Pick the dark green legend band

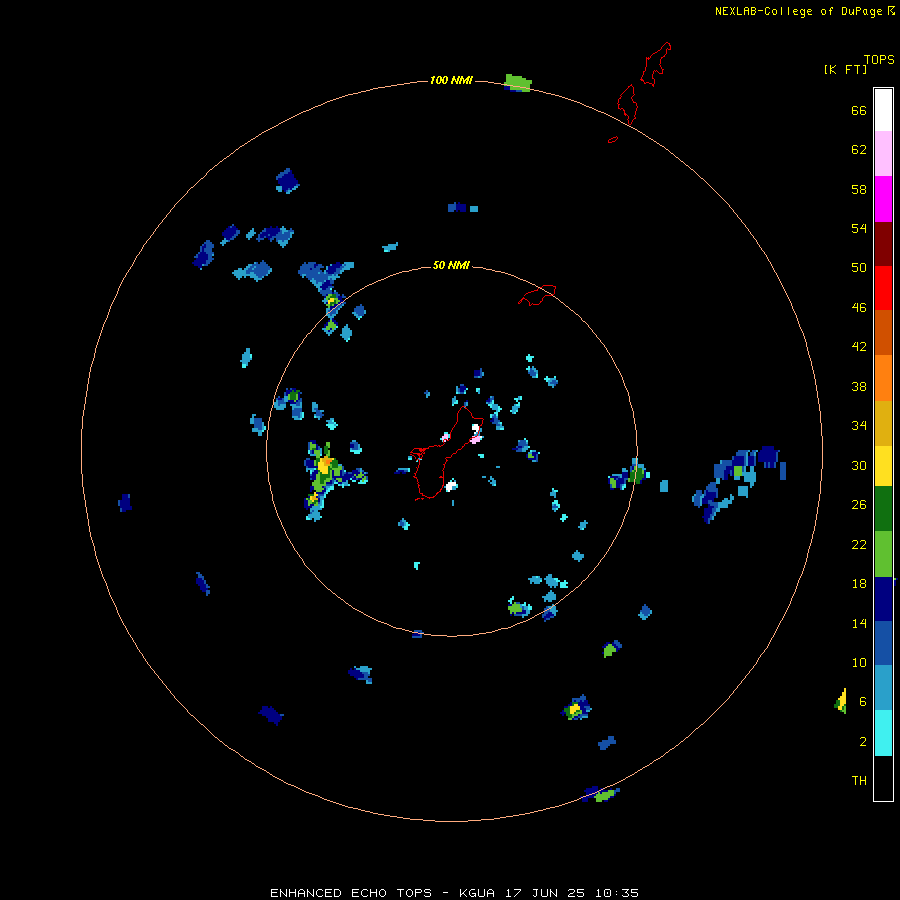[883, 509]
